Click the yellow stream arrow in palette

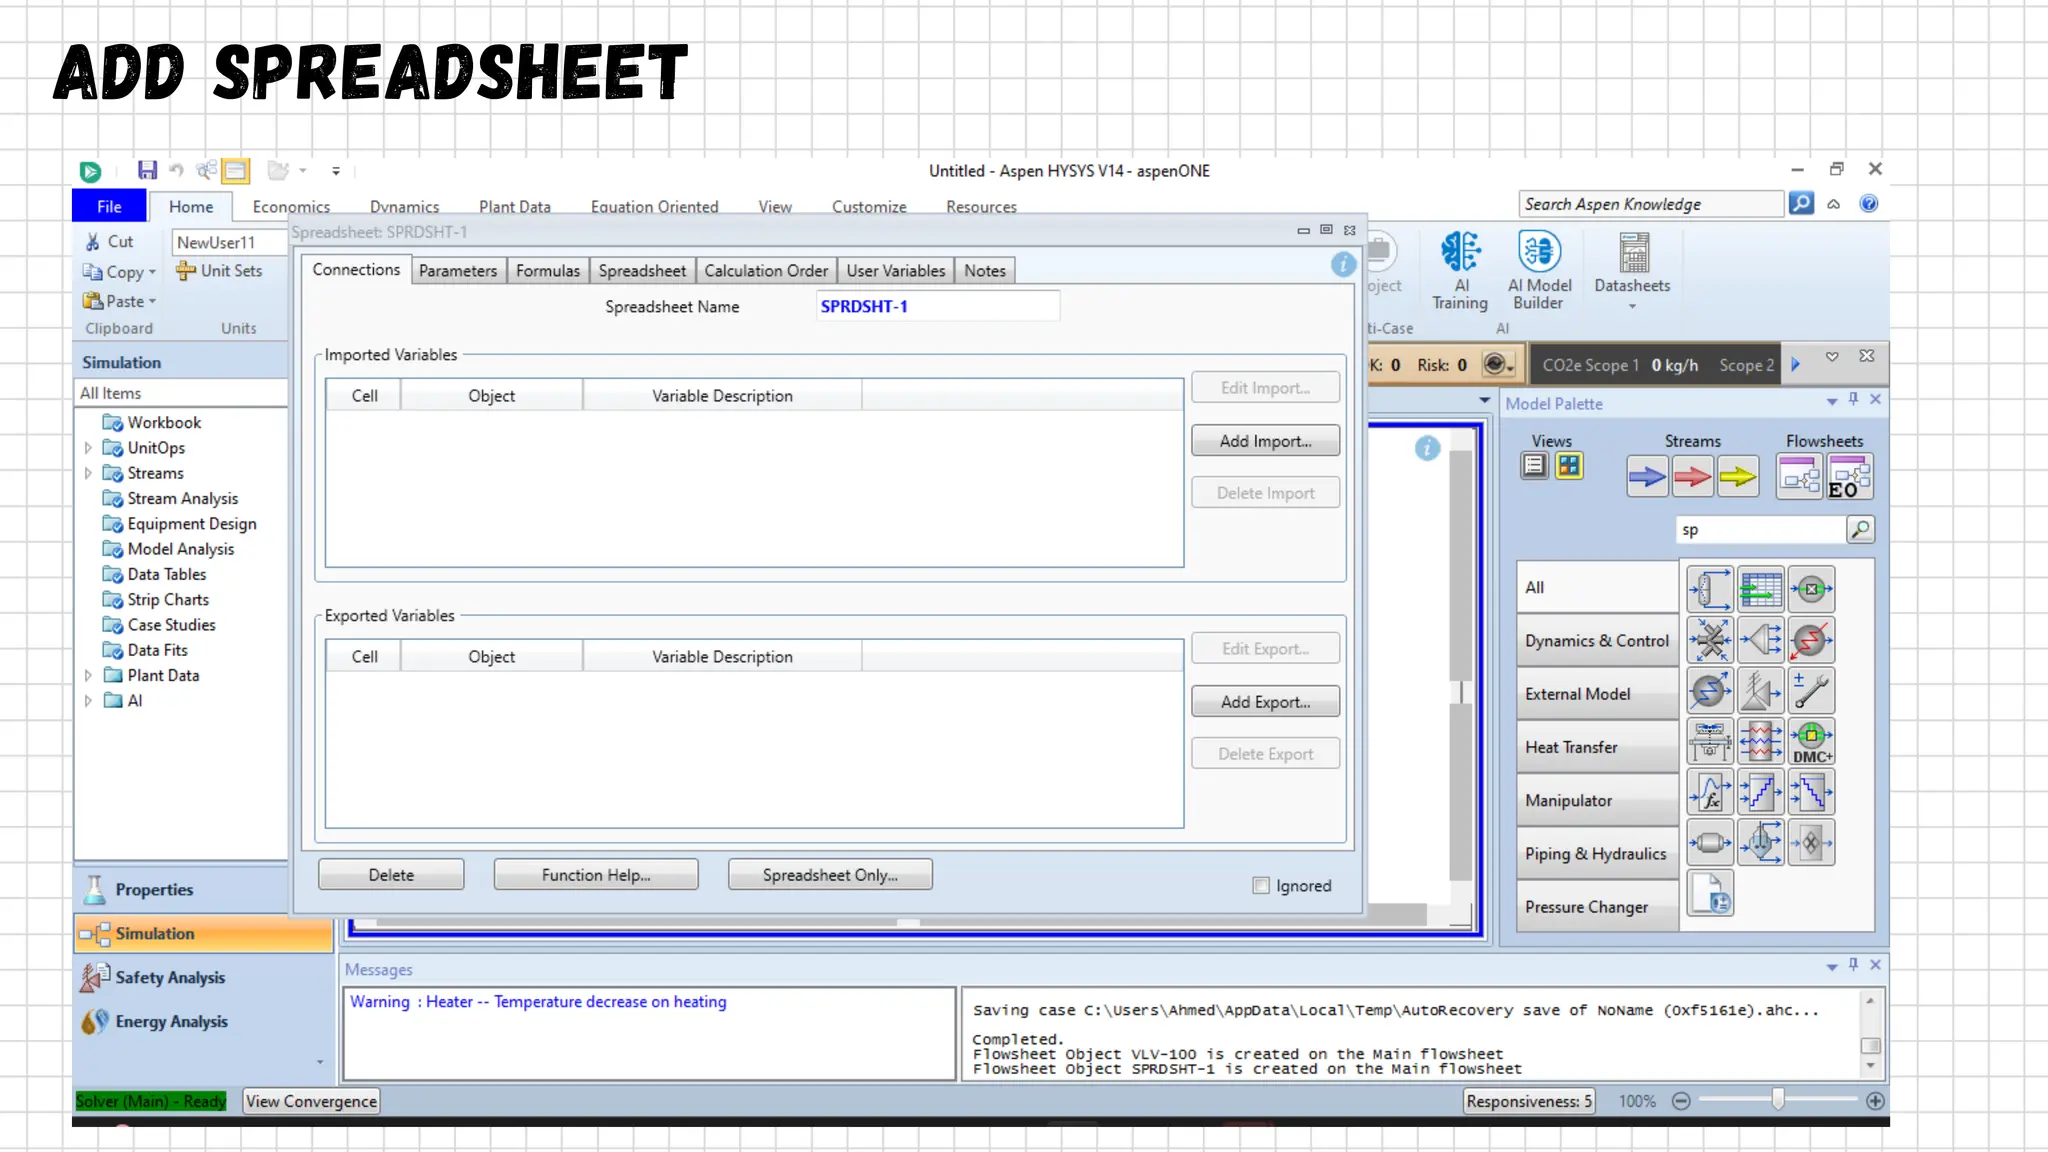(x=1738, y=477)
